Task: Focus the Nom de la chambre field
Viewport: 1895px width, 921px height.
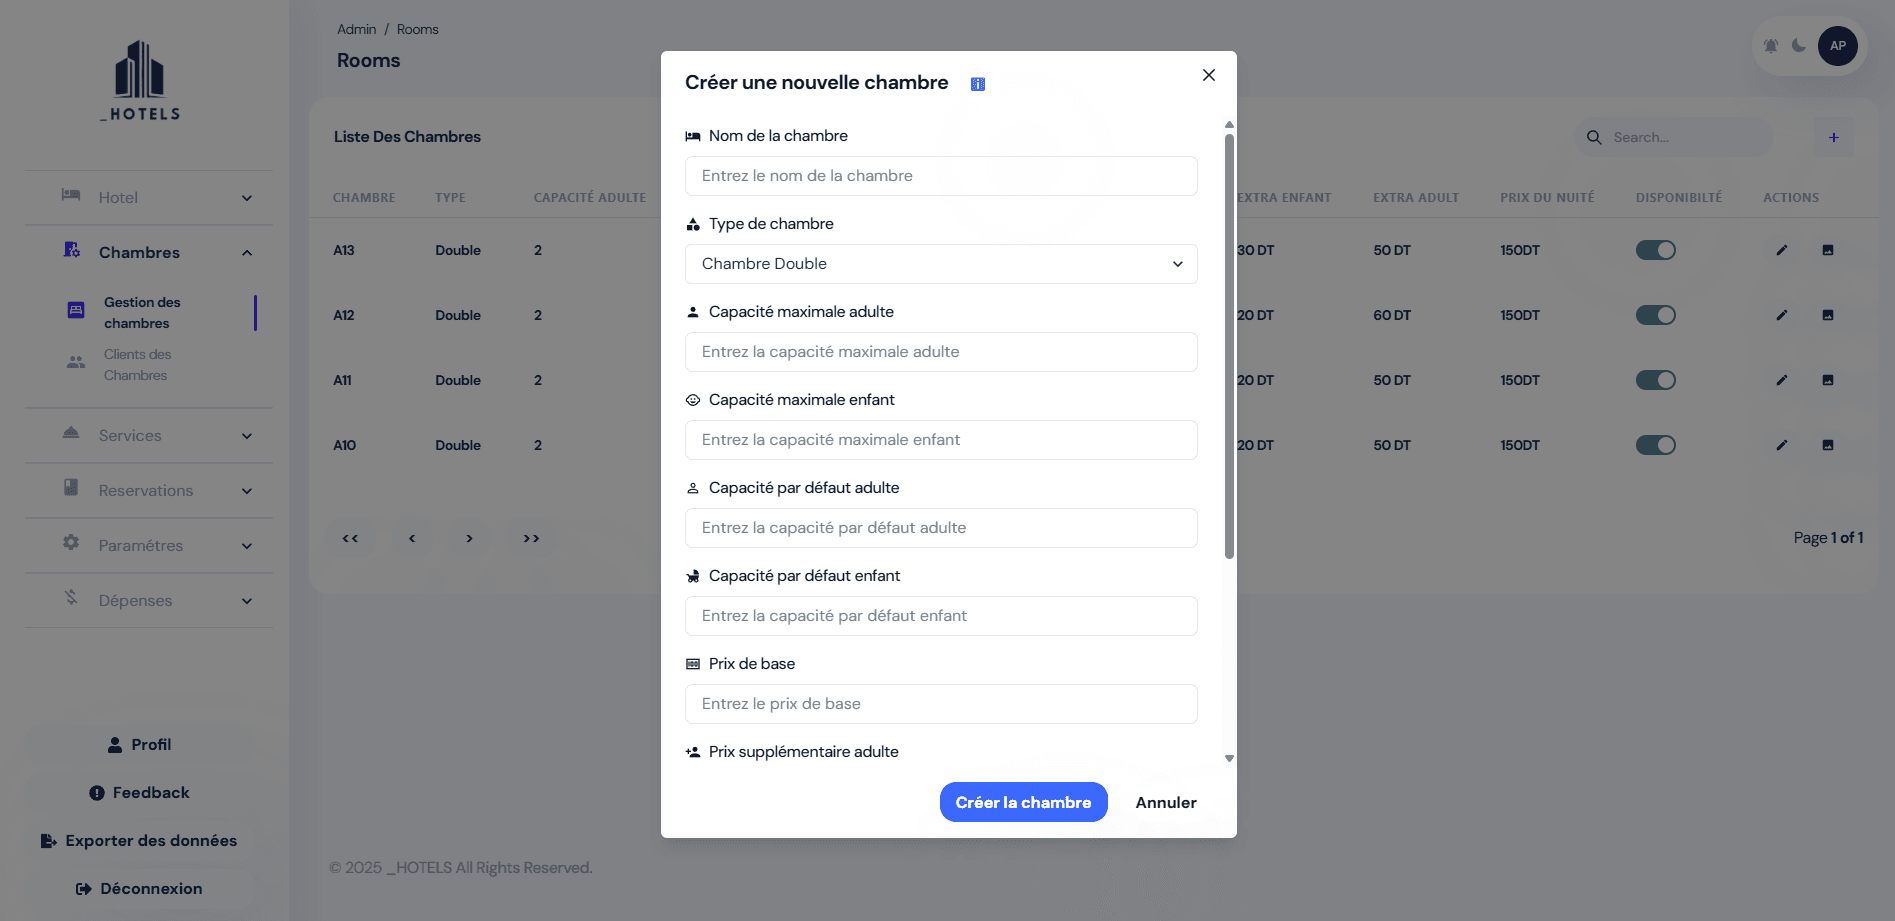Action: tap(941, 176)
